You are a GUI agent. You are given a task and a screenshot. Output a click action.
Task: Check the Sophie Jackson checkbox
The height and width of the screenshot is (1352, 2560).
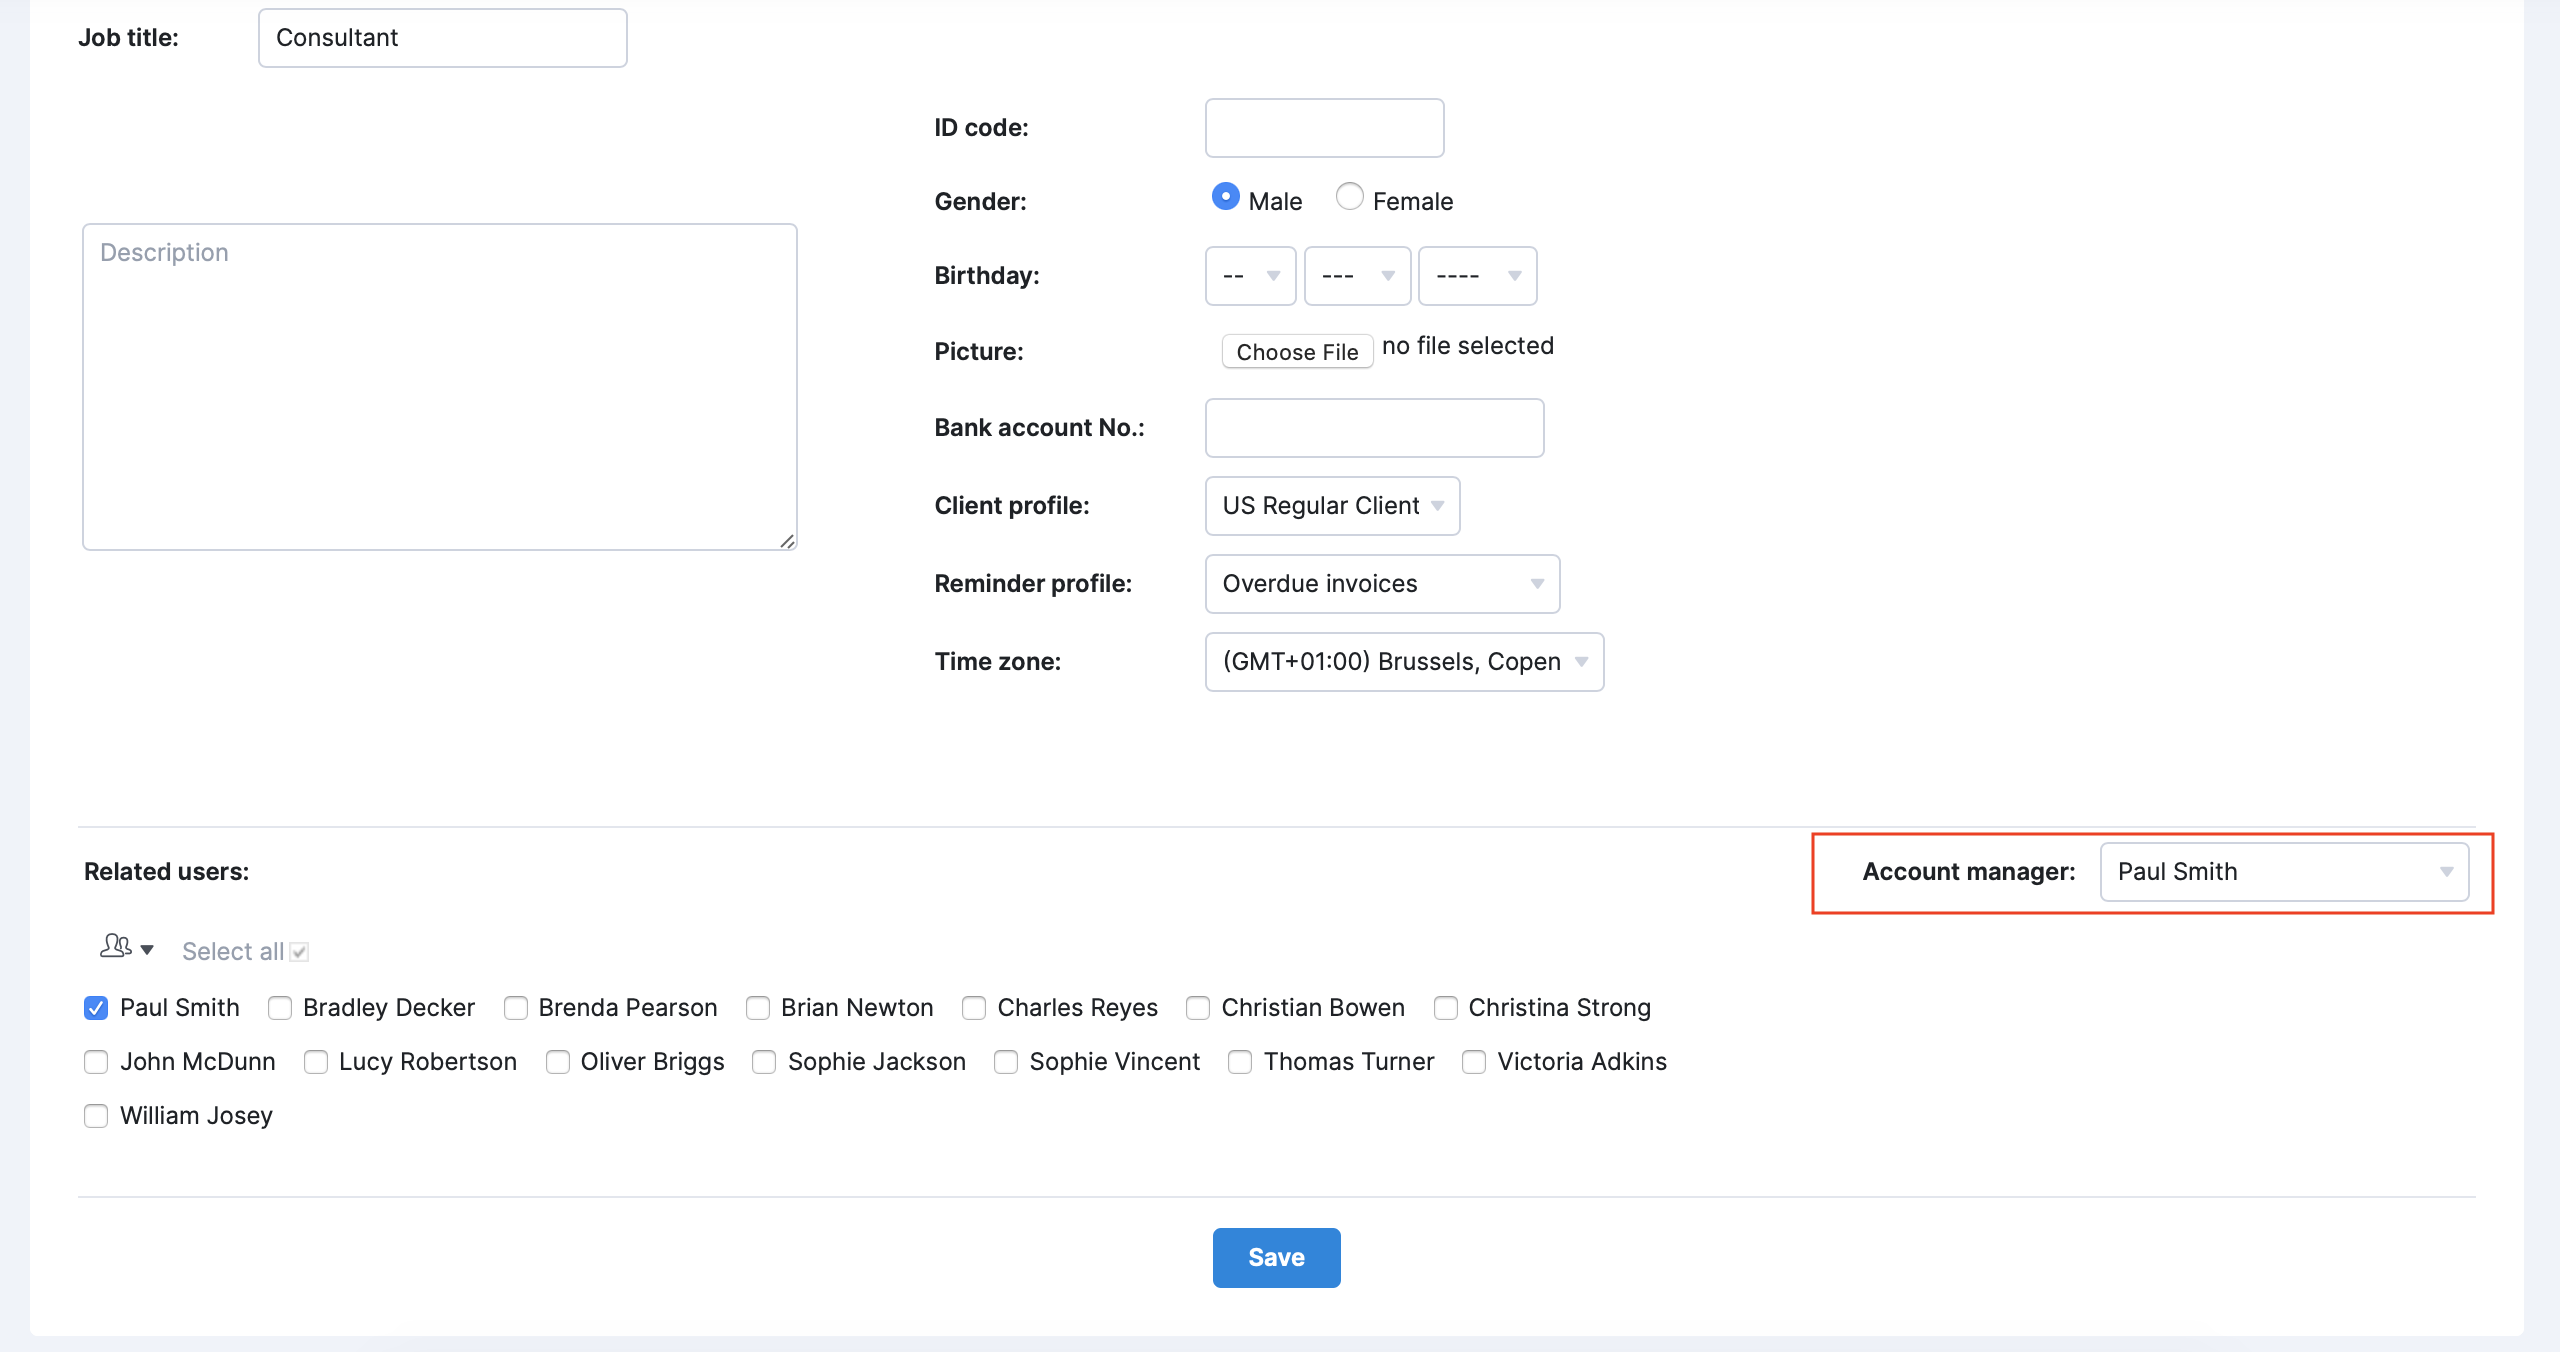pyautogui.click(x=764, y=1062)
